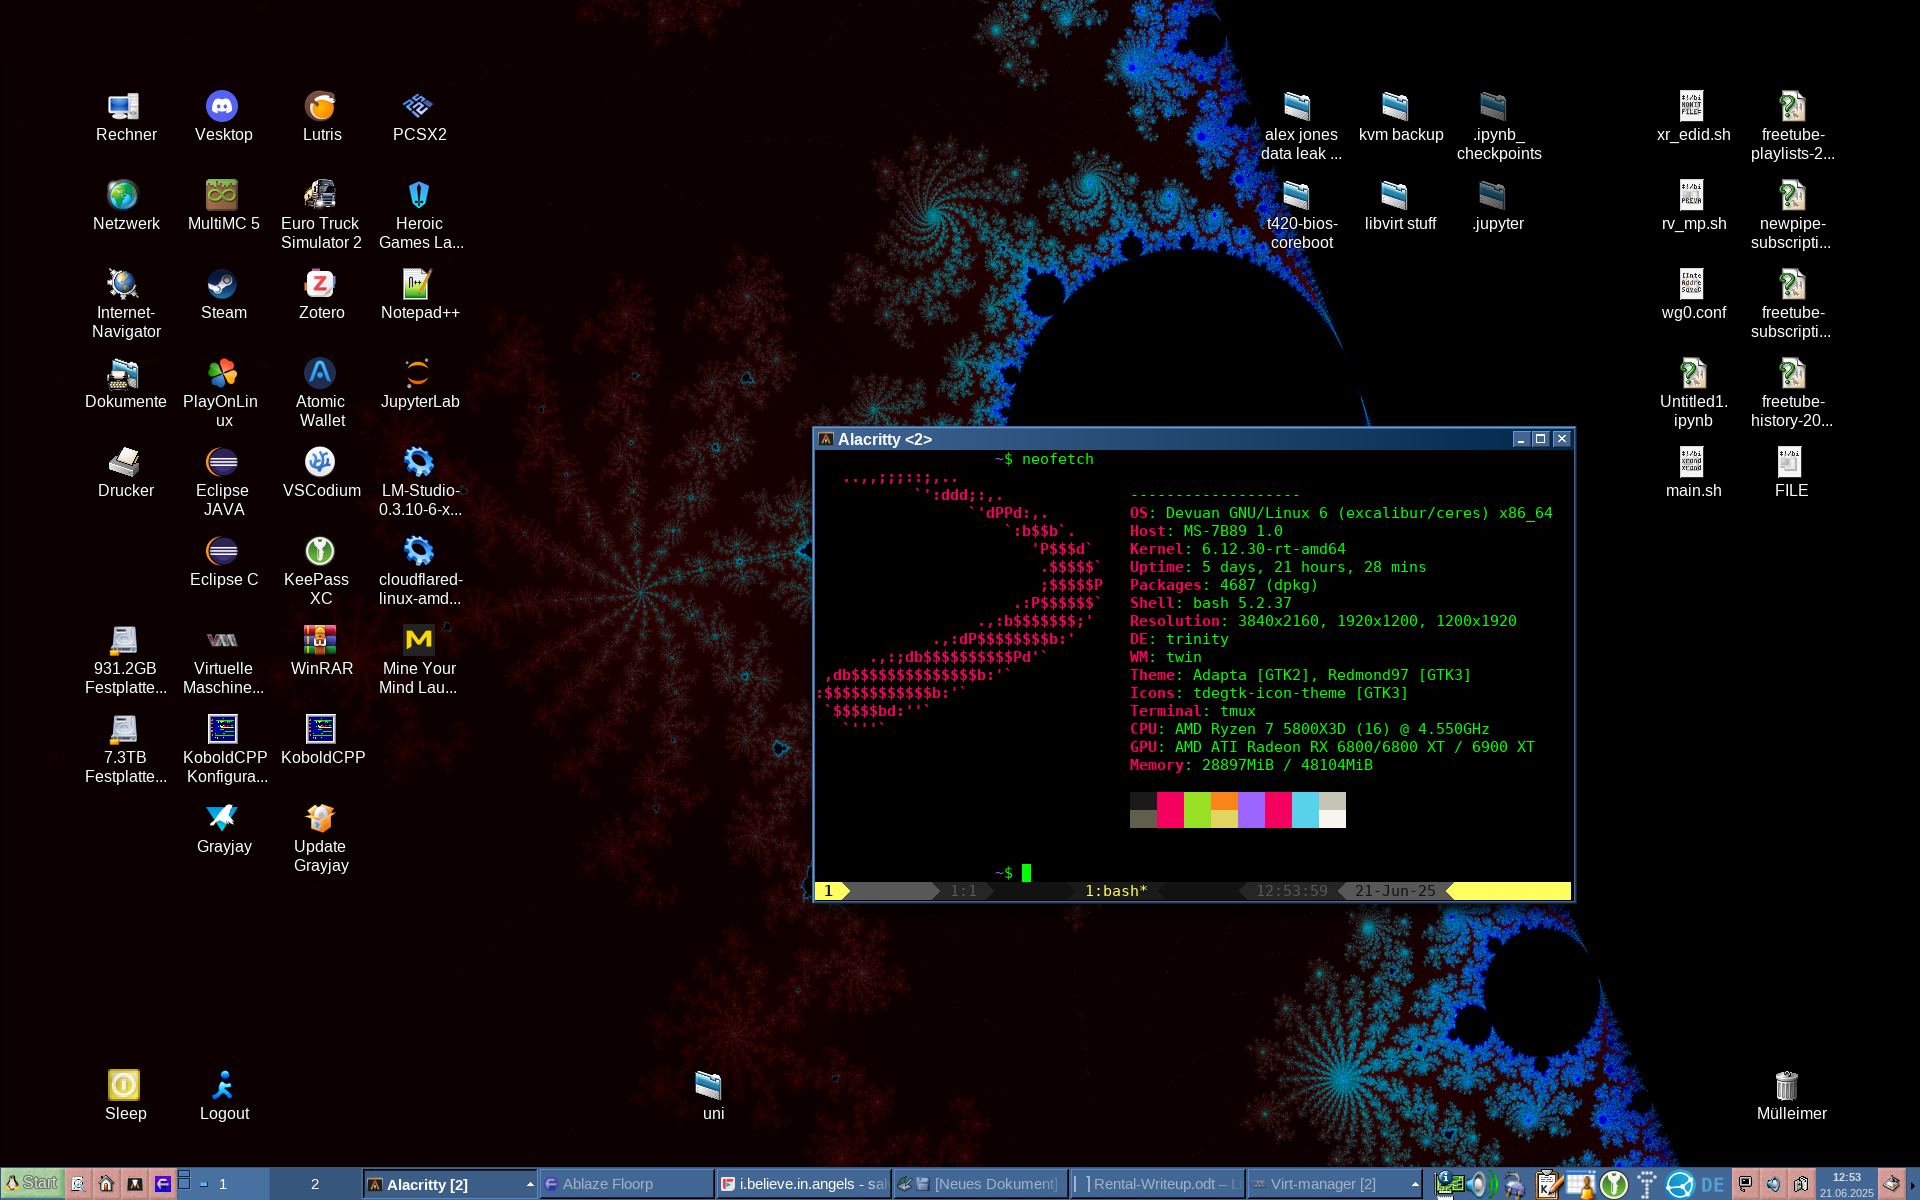Select the Untitled1.ipynb file
The image size is (1920, 1200).
pyautogui.click(x=1692, y=393)
